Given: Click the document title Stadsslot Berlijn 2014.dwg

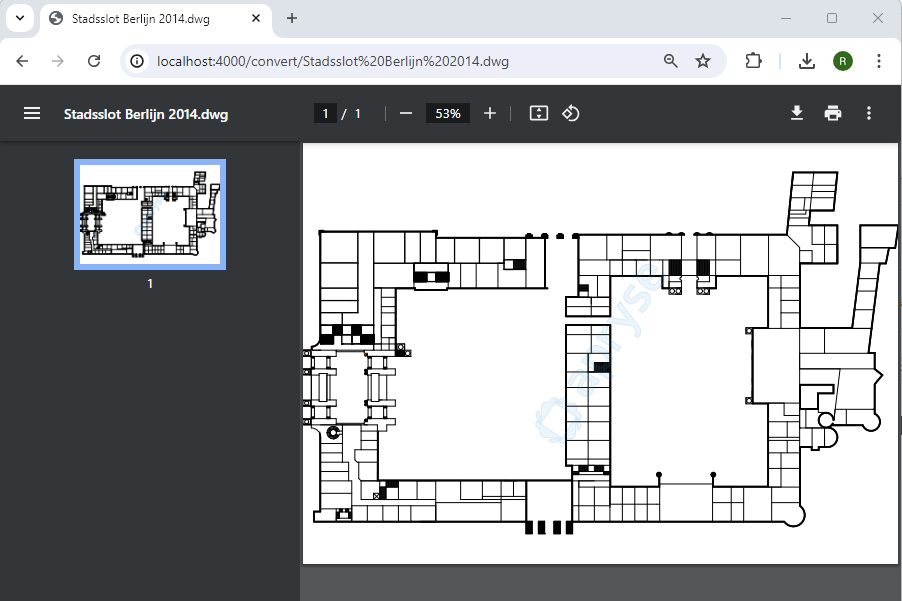Looking at the screenshot, I should click(x=146, y=114).
